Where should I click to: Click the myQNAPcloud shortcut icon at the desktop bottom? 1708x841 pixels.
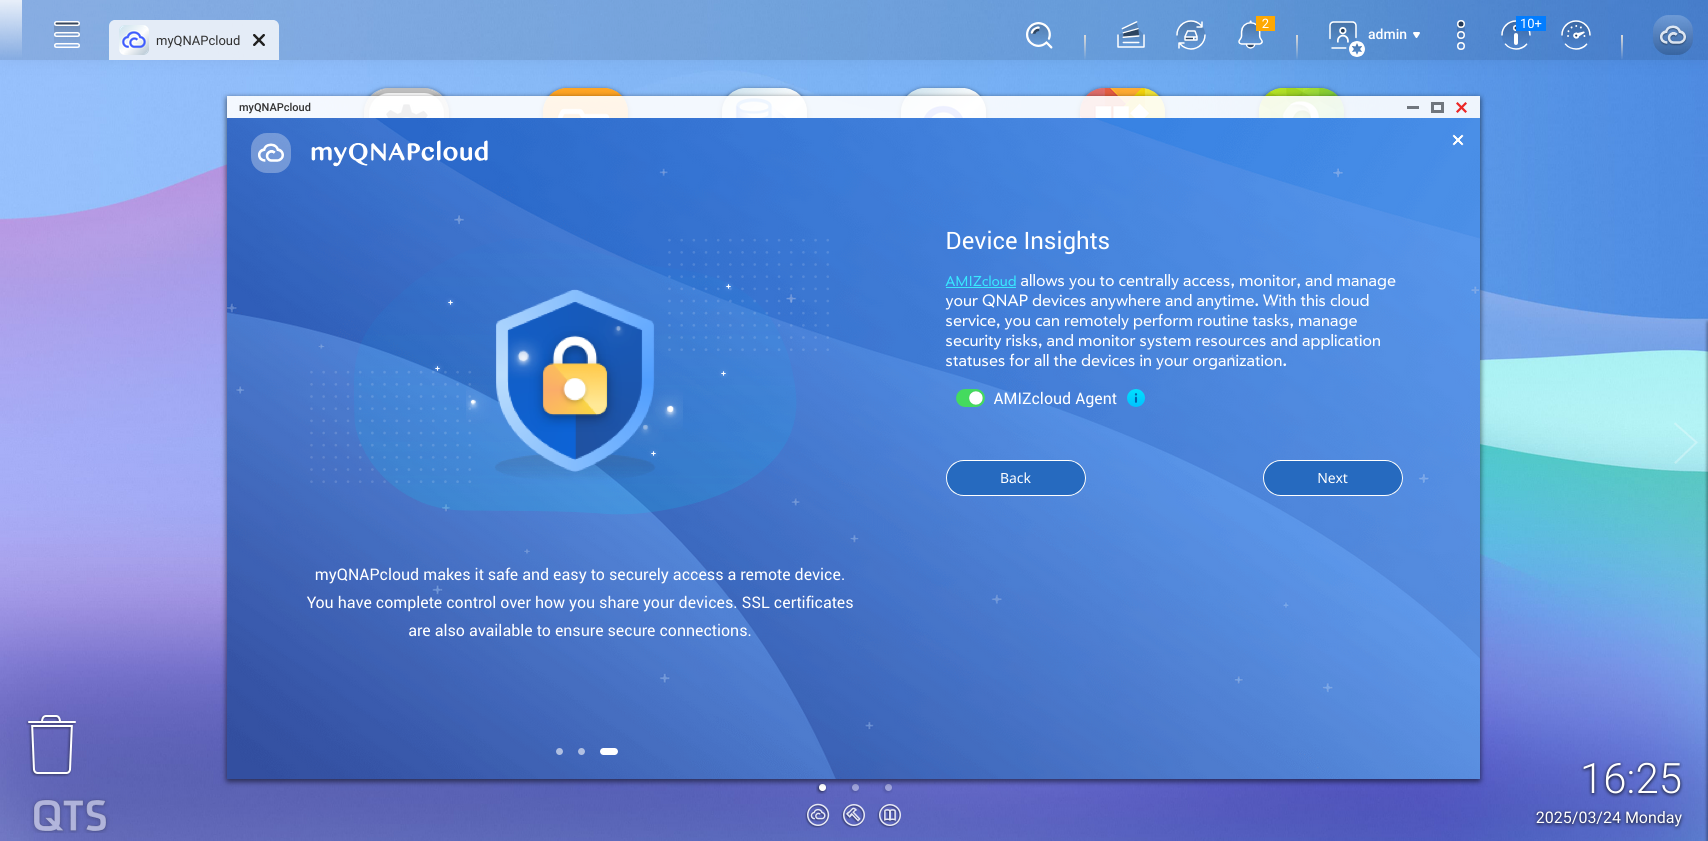818,815
